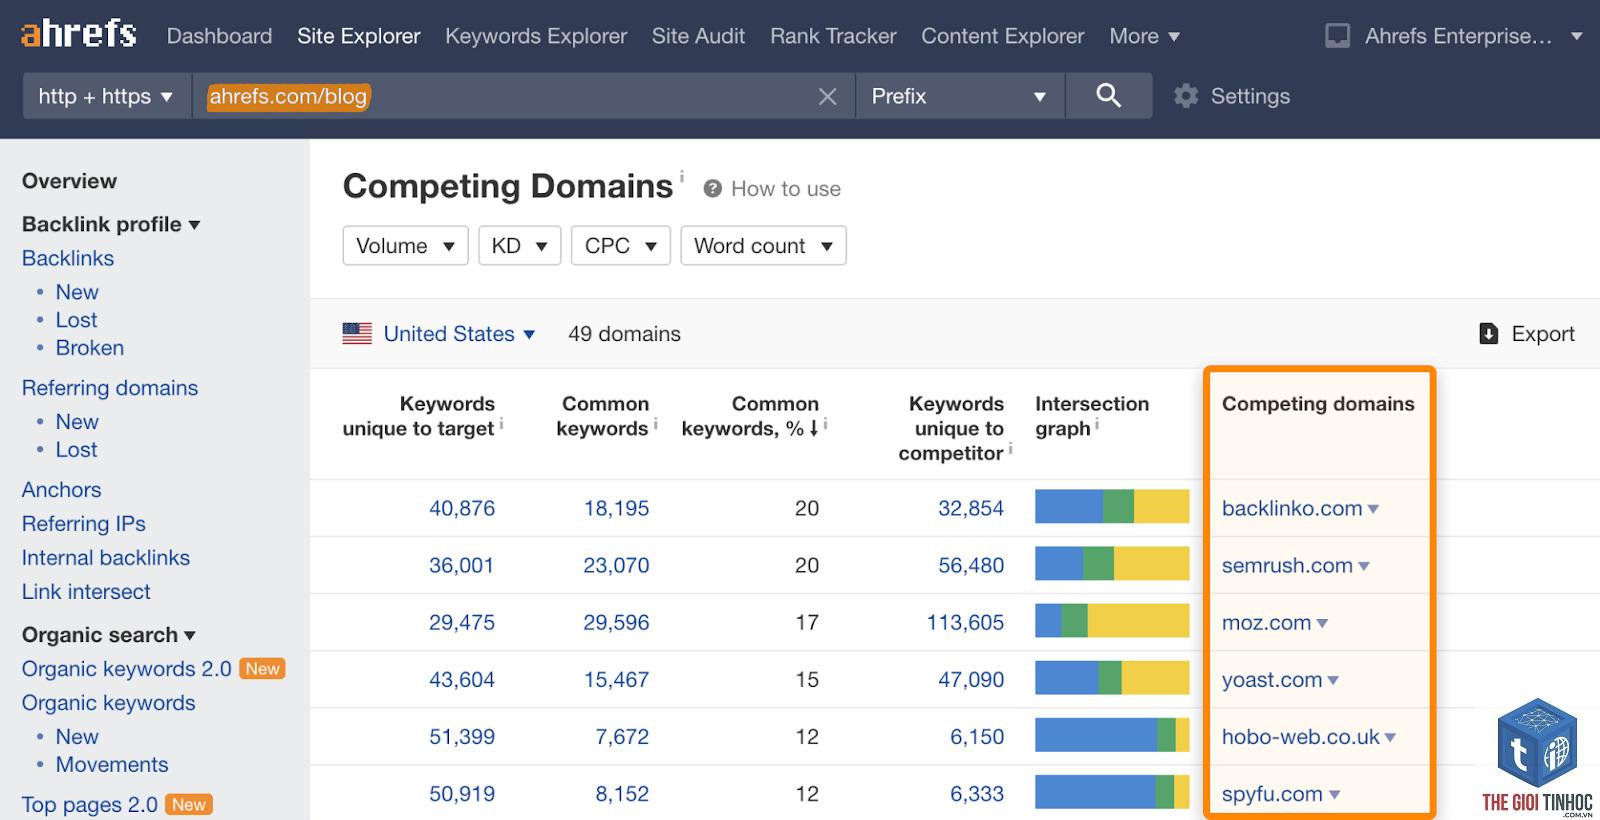
Task: Open the Word count filter dropdown
Action: [x=763, y=246]
